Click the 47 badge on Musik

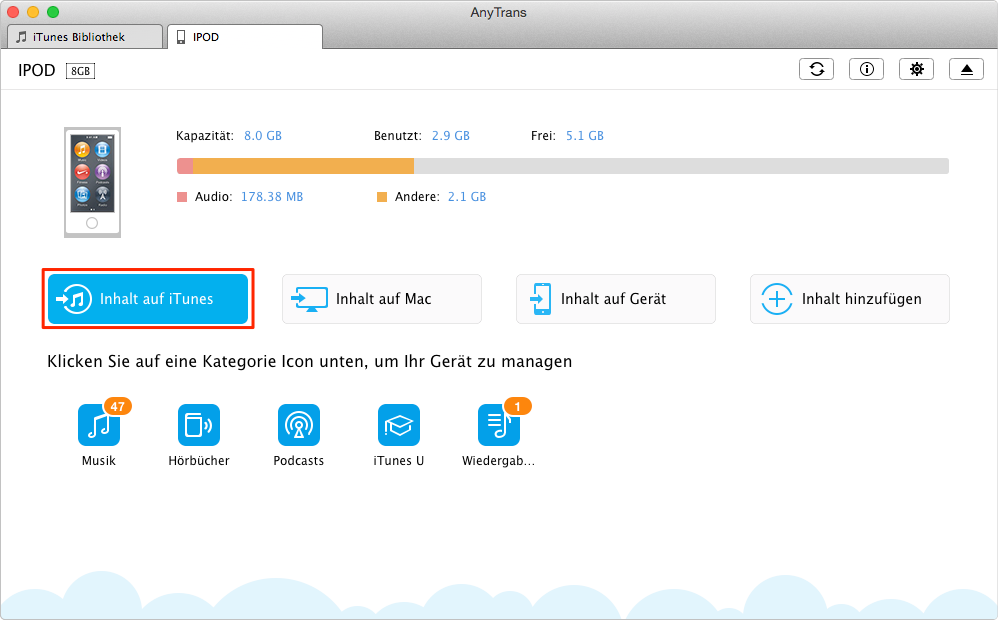pos(118,406)
